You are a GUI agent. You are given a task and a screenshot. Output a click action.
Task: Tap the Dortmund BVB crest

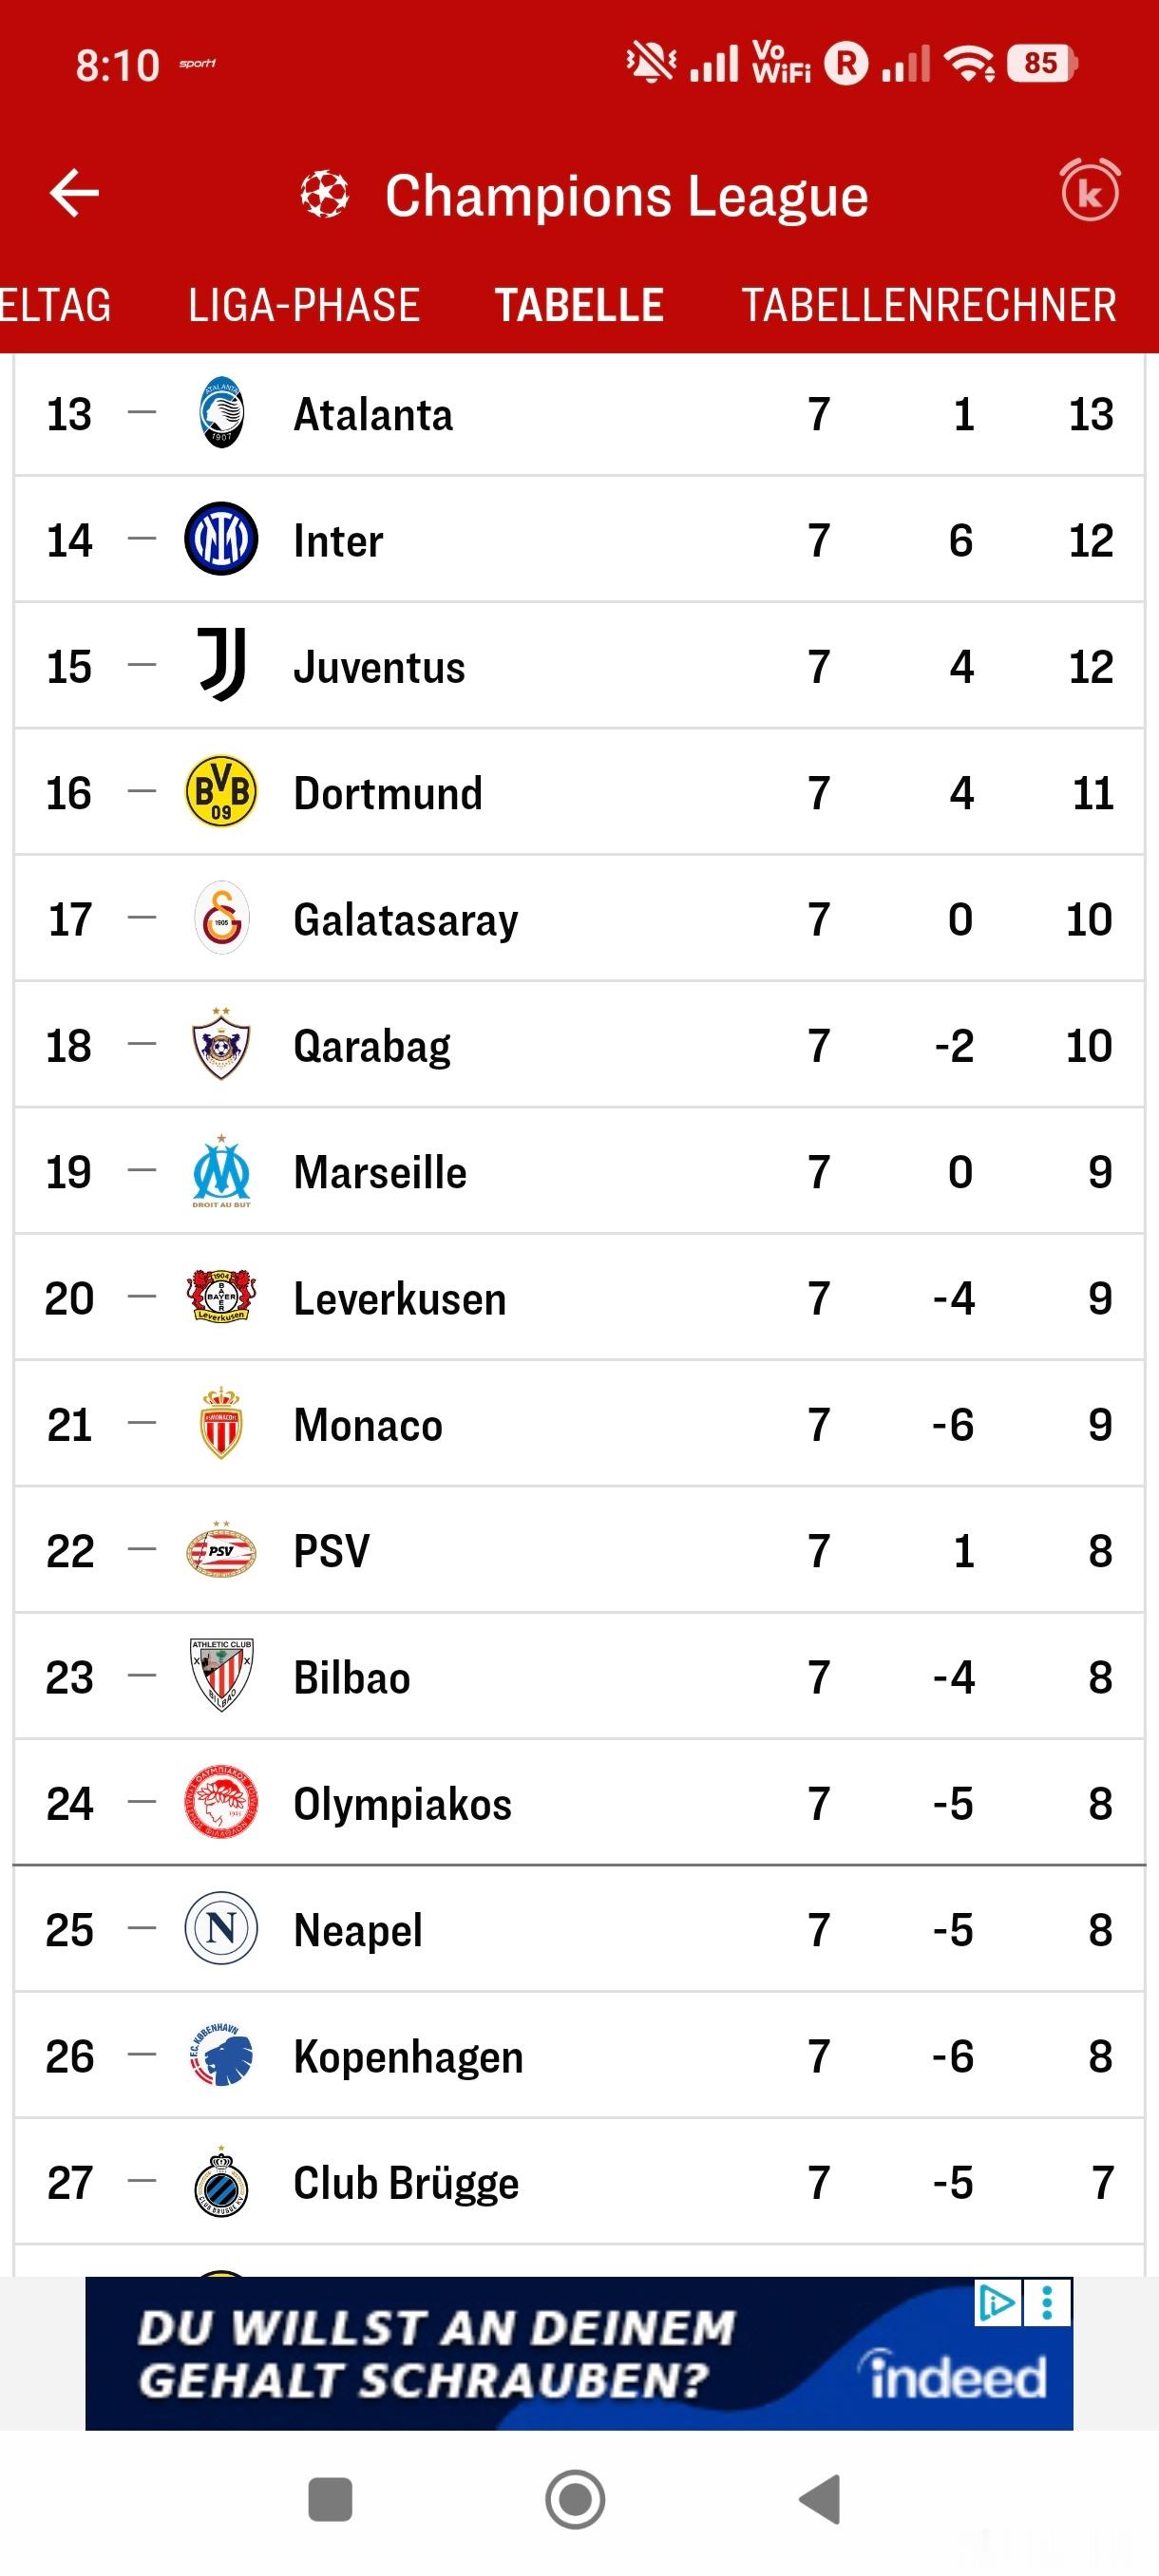(x=221, y=791)
